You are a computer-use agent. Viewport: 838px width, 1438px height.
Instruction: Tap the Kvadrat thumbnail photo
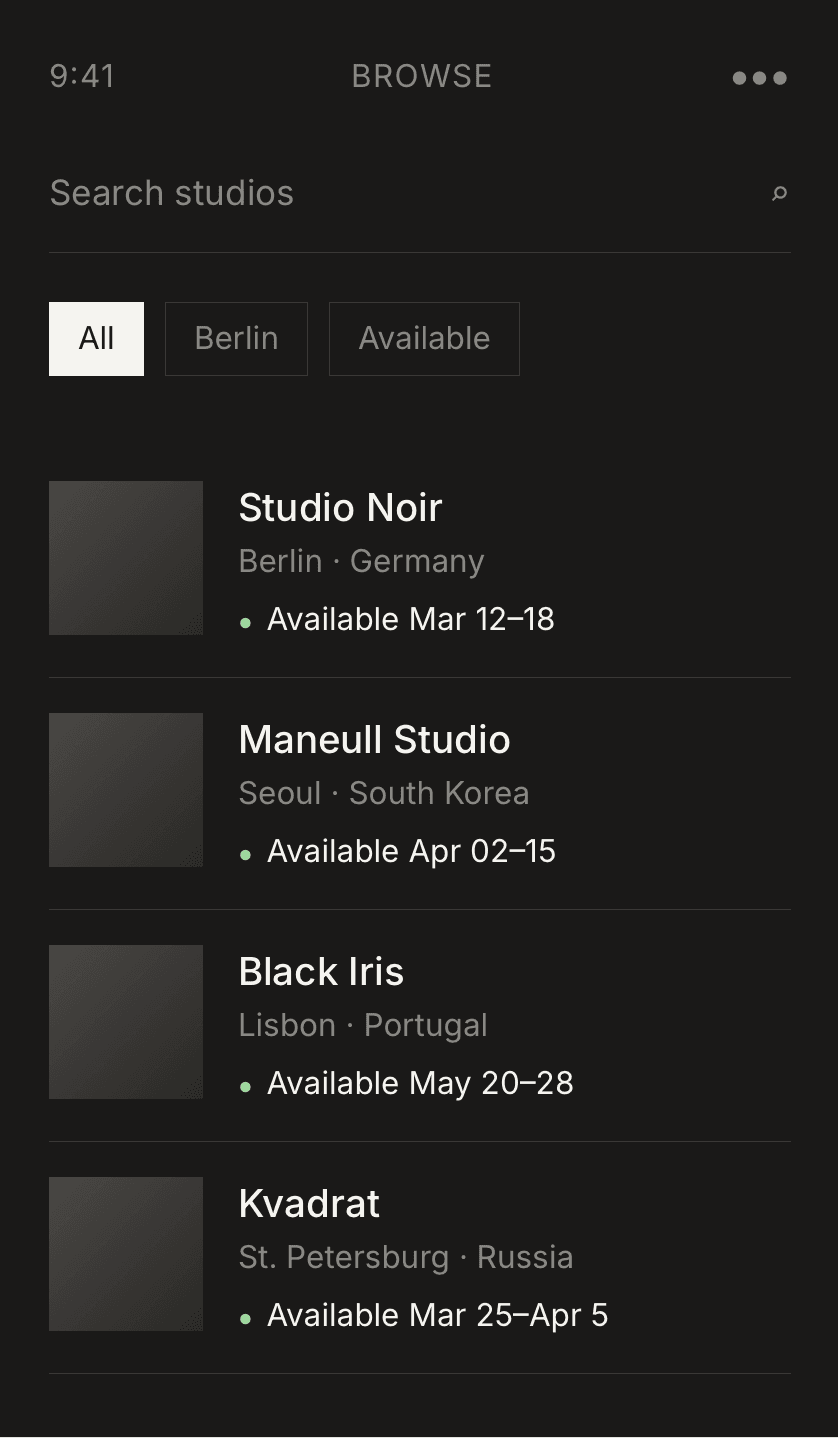coord(125,1254)
